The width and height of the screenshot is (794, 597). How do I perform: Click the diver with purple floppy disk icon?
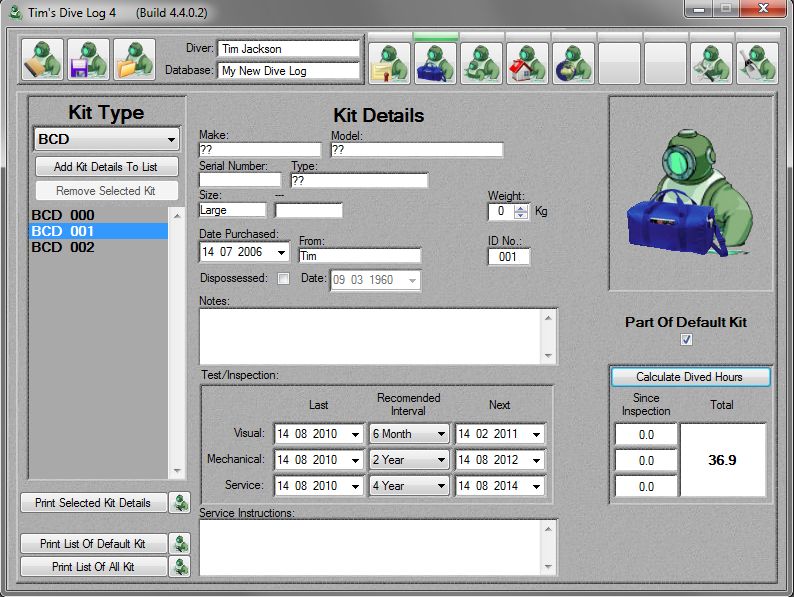click(x=89, y=60)
